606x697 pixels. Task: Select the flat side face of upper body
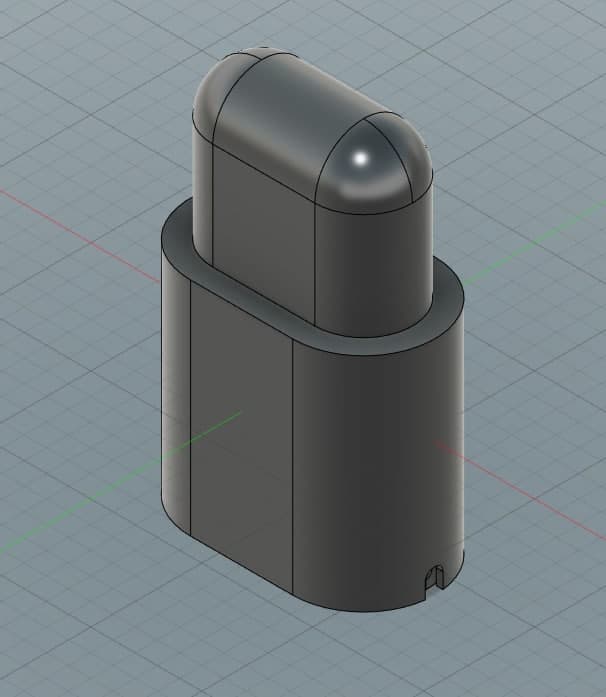click(x=264, y=234)
